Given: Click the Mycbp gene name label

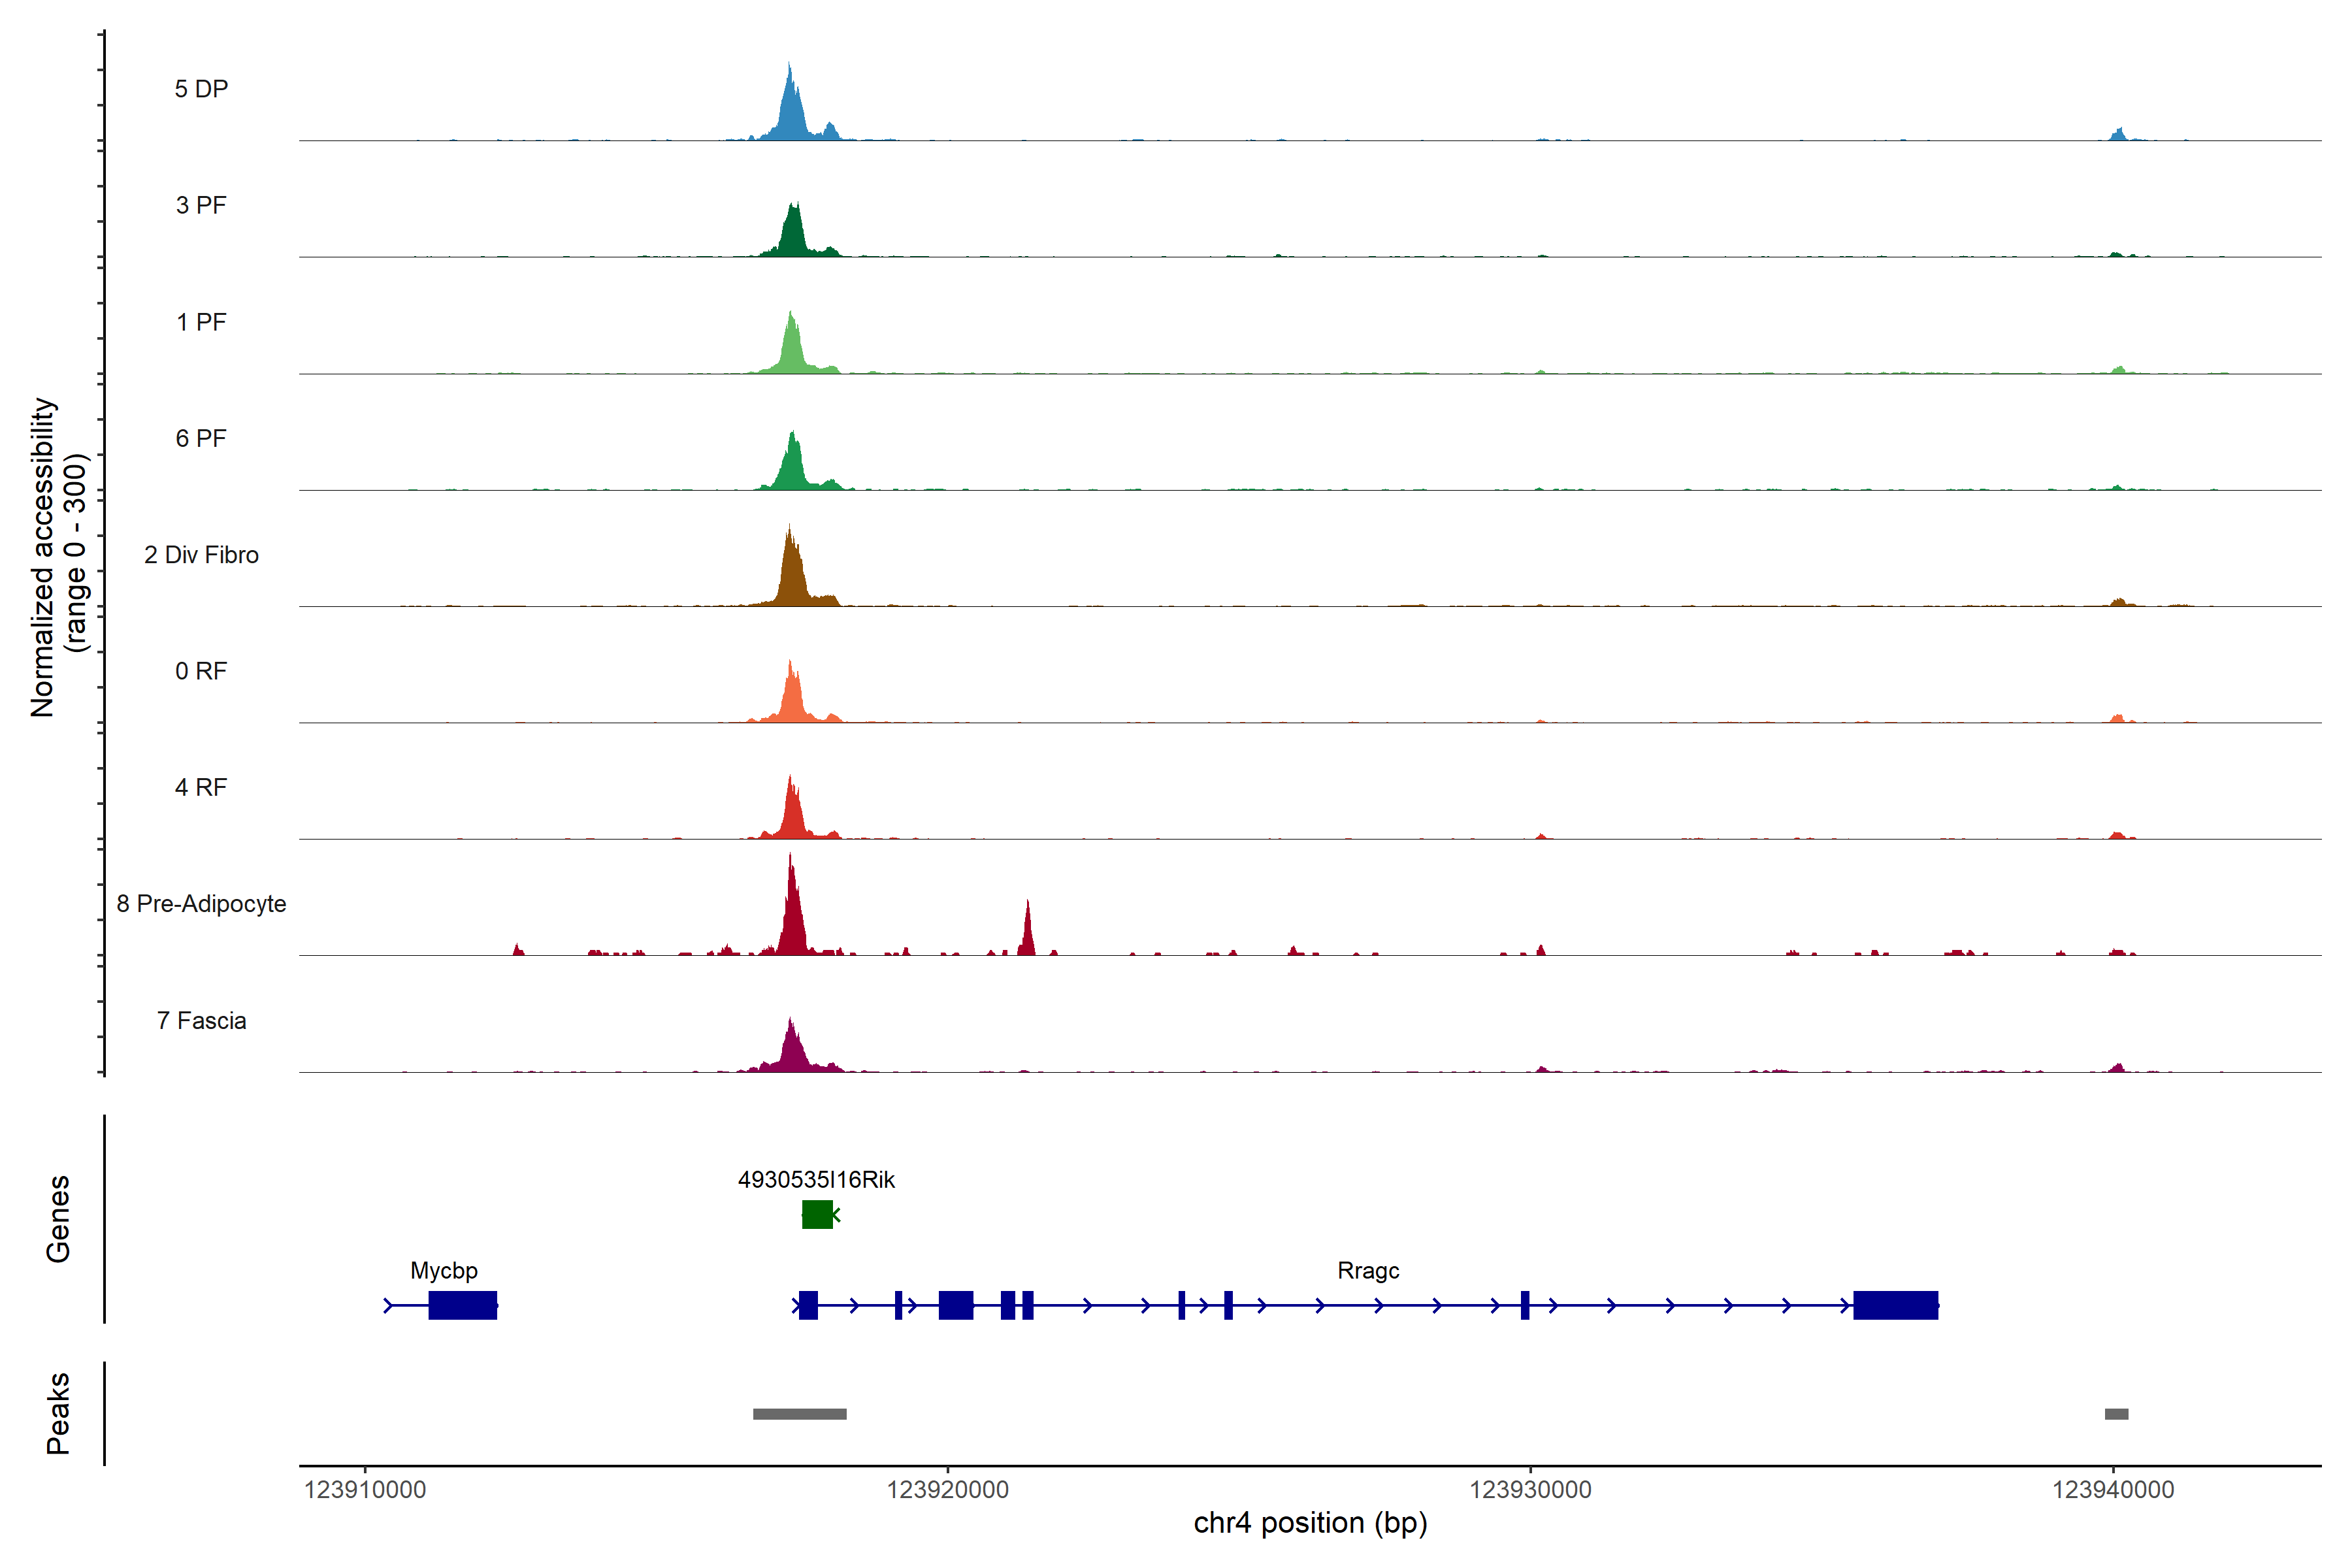Looking at the screenshot, I should (444, 1271).
